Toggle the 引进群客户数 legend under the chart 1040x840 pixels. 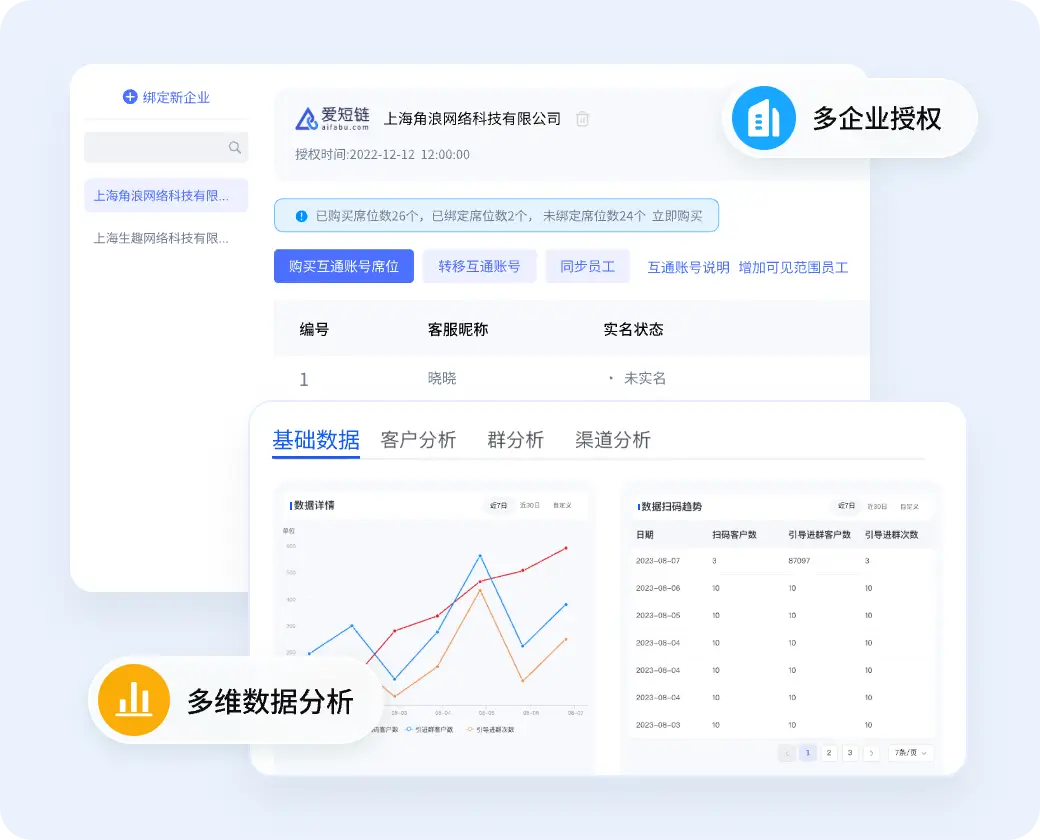(430, 729)
